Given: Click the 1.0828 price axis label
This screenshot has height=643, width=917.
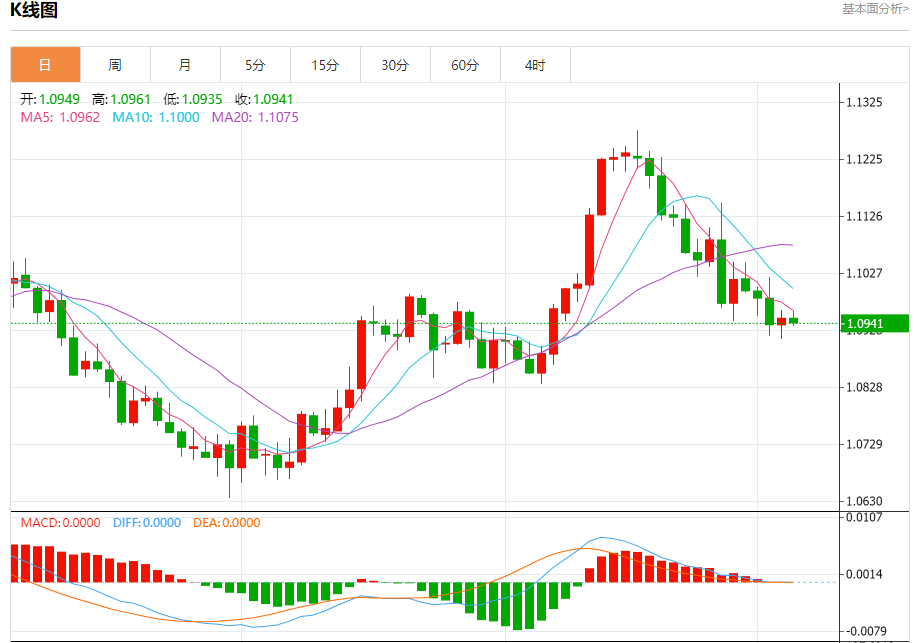Looking at the screenshot, I should point(864,387).
